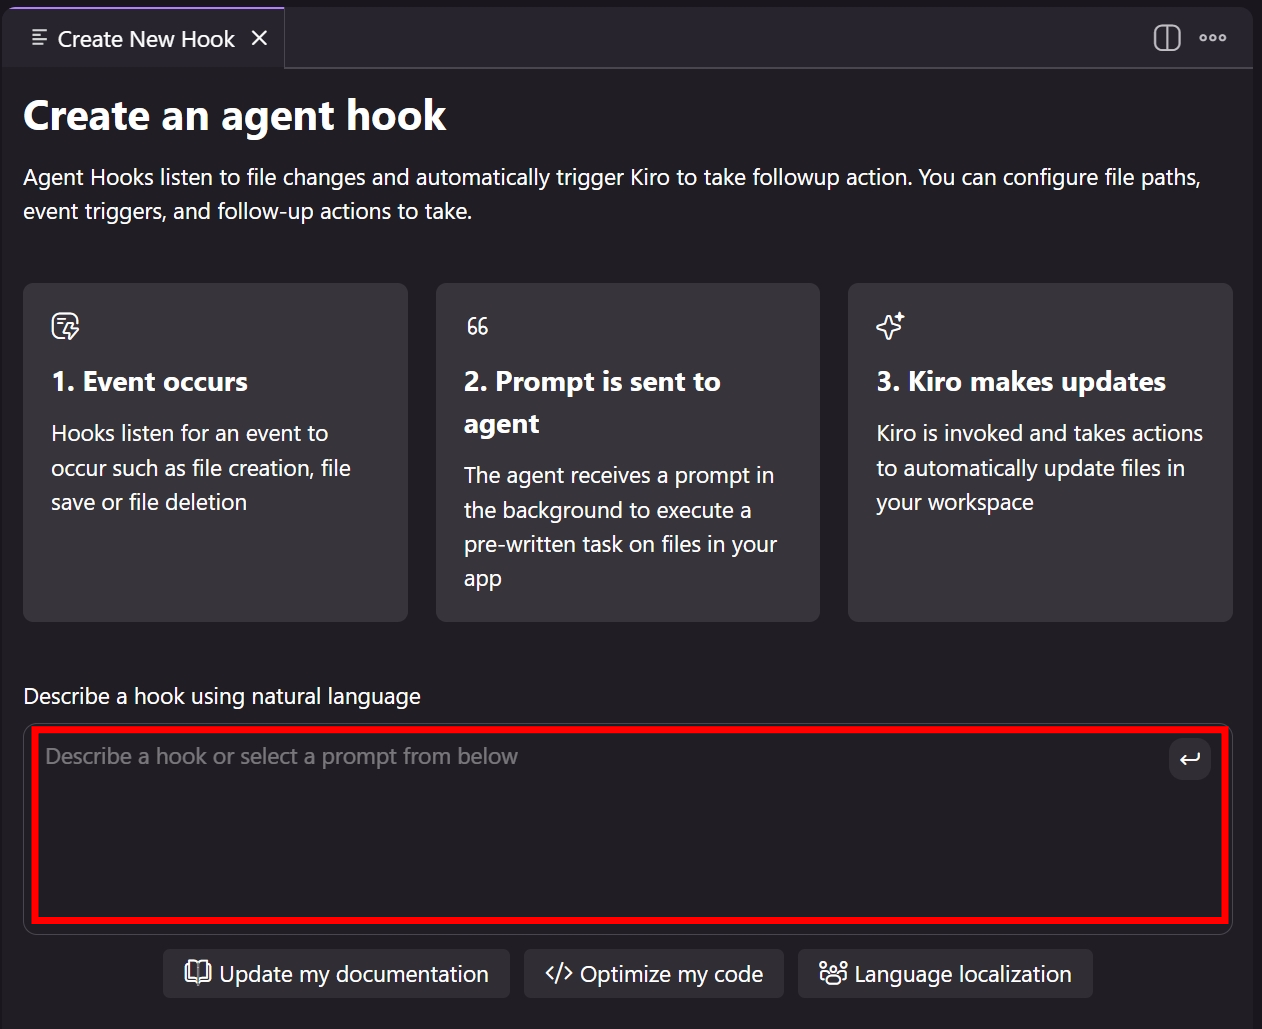
Task: Click the "1. Event occurs" card heading
Action: point(150,382)
